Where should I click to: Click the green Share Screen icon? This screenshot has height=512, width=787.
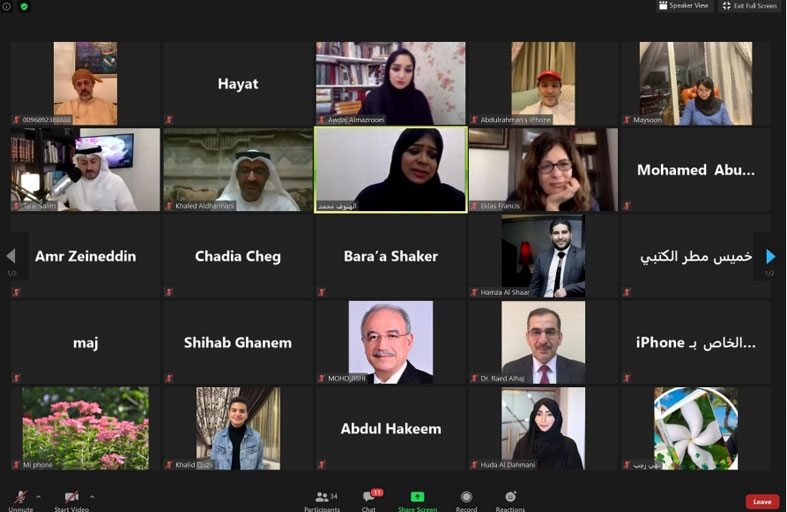click(x=417, y=496)
